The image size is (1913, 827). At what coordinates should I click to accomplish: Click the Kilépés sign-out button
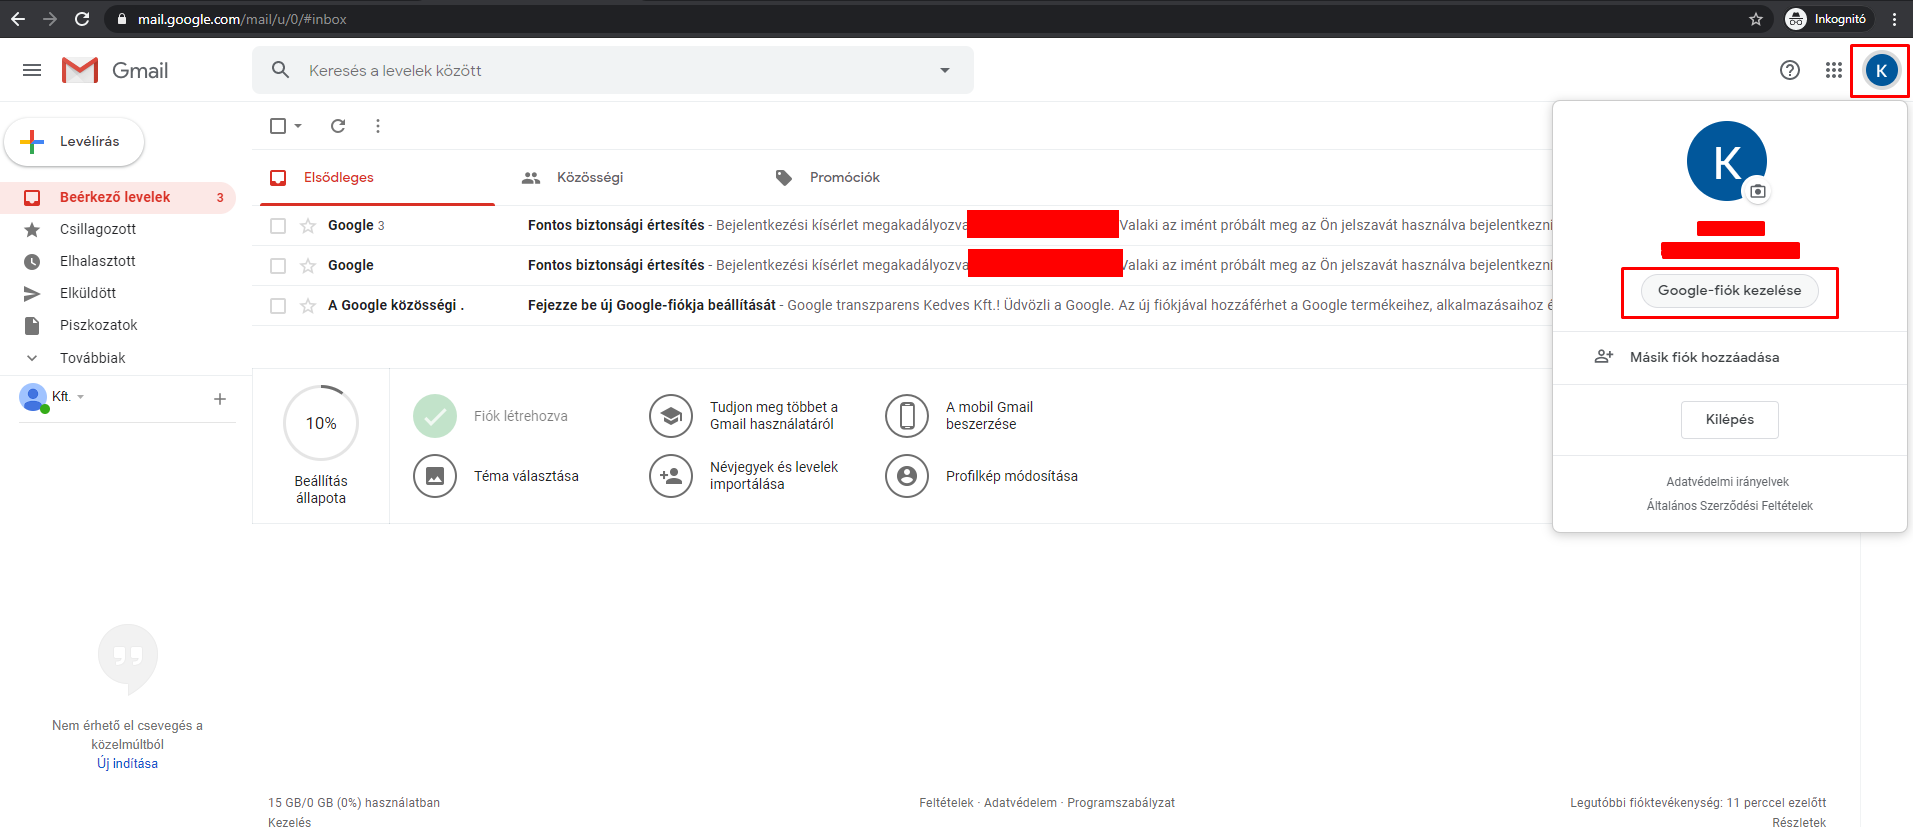tap(1730, 420)
